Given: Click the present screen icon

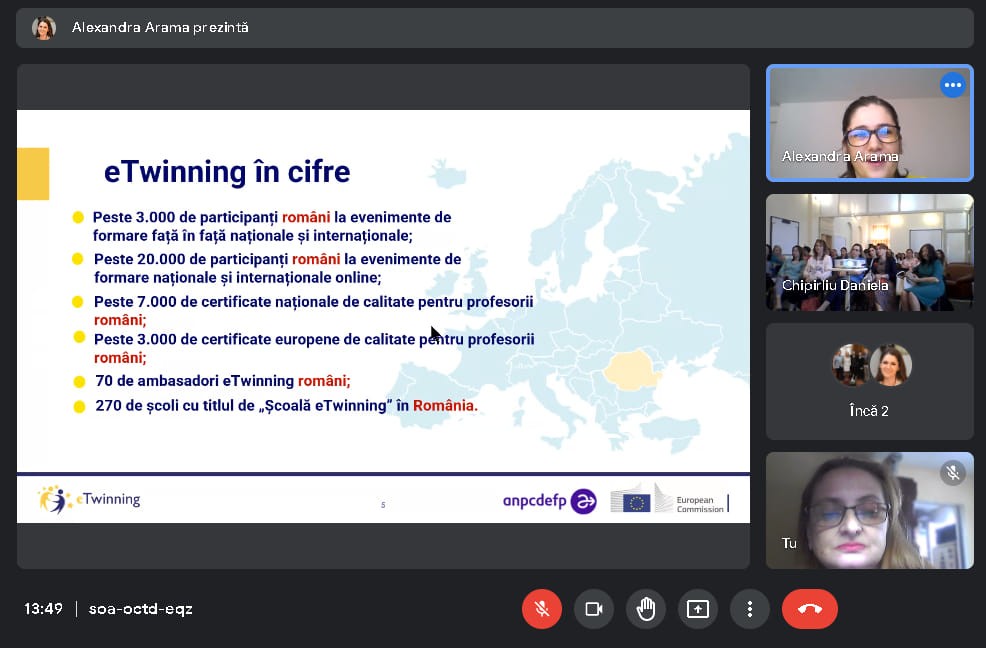Looking at the screenshot, I should coord(698,609).
